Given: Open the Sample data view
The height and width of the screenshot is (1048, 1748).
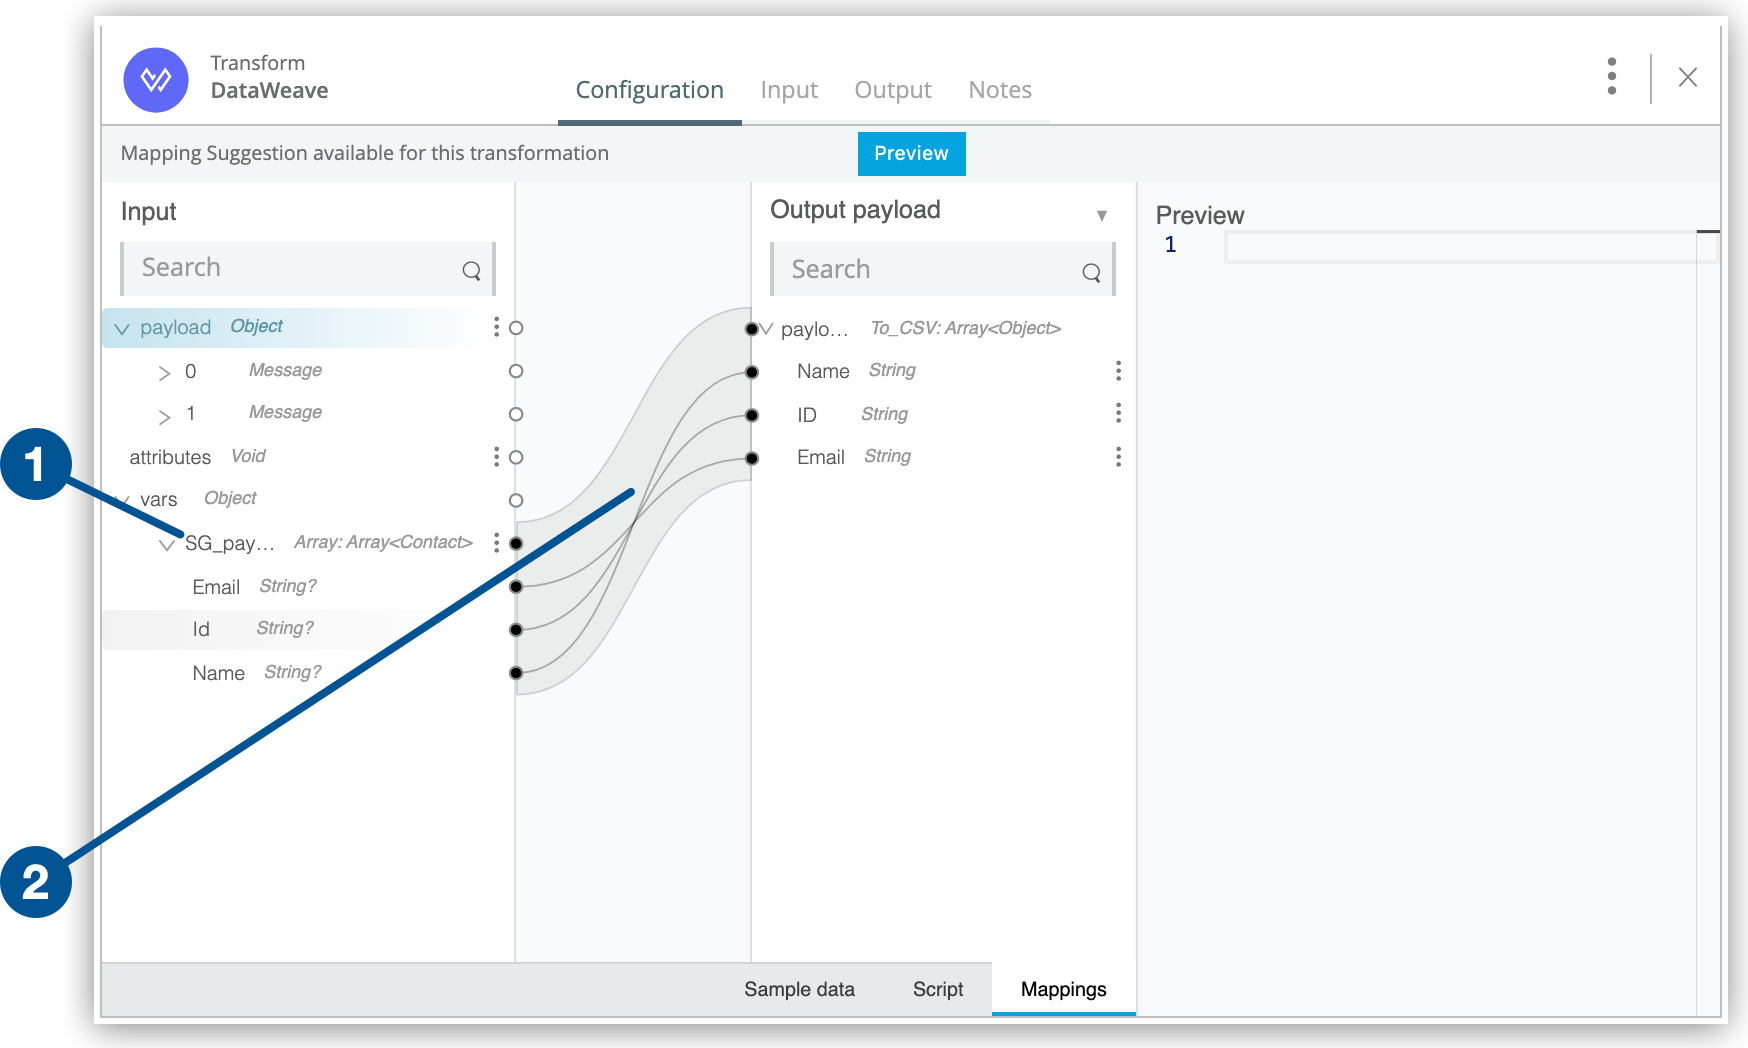Looking at the screenshot, I should 799,989.
